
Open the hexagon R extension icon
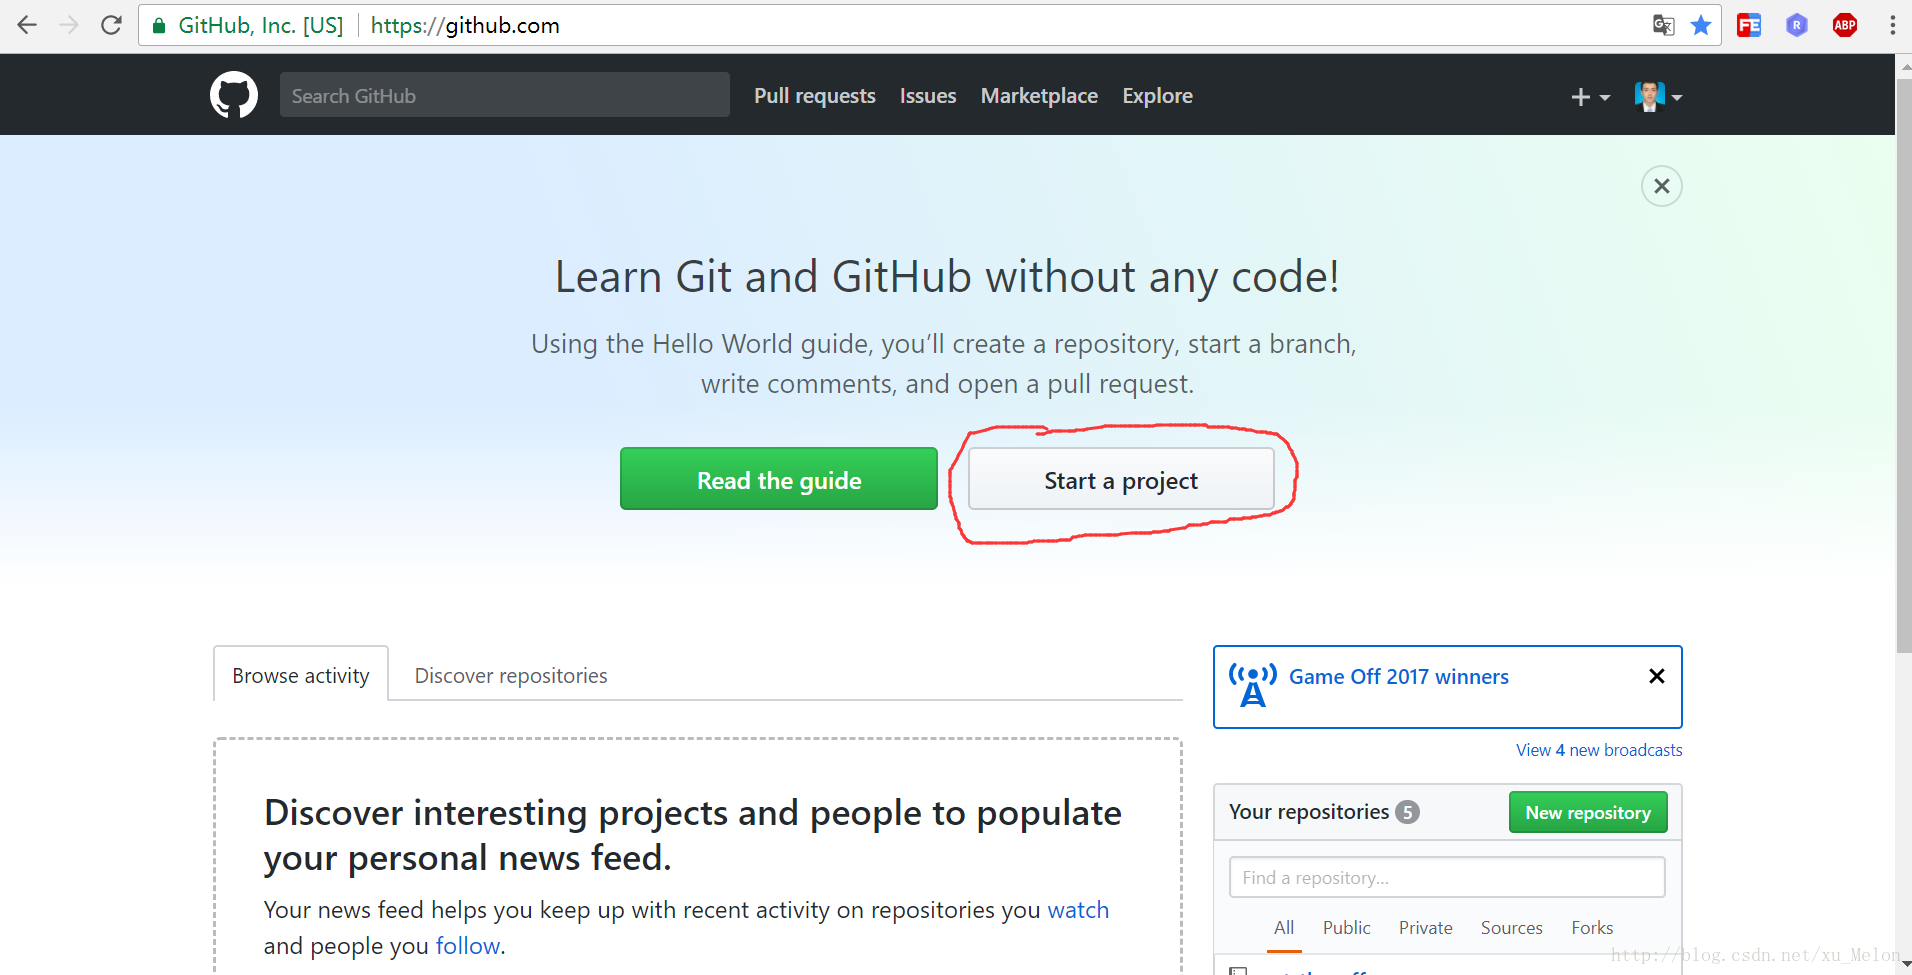click(1797, 25)
